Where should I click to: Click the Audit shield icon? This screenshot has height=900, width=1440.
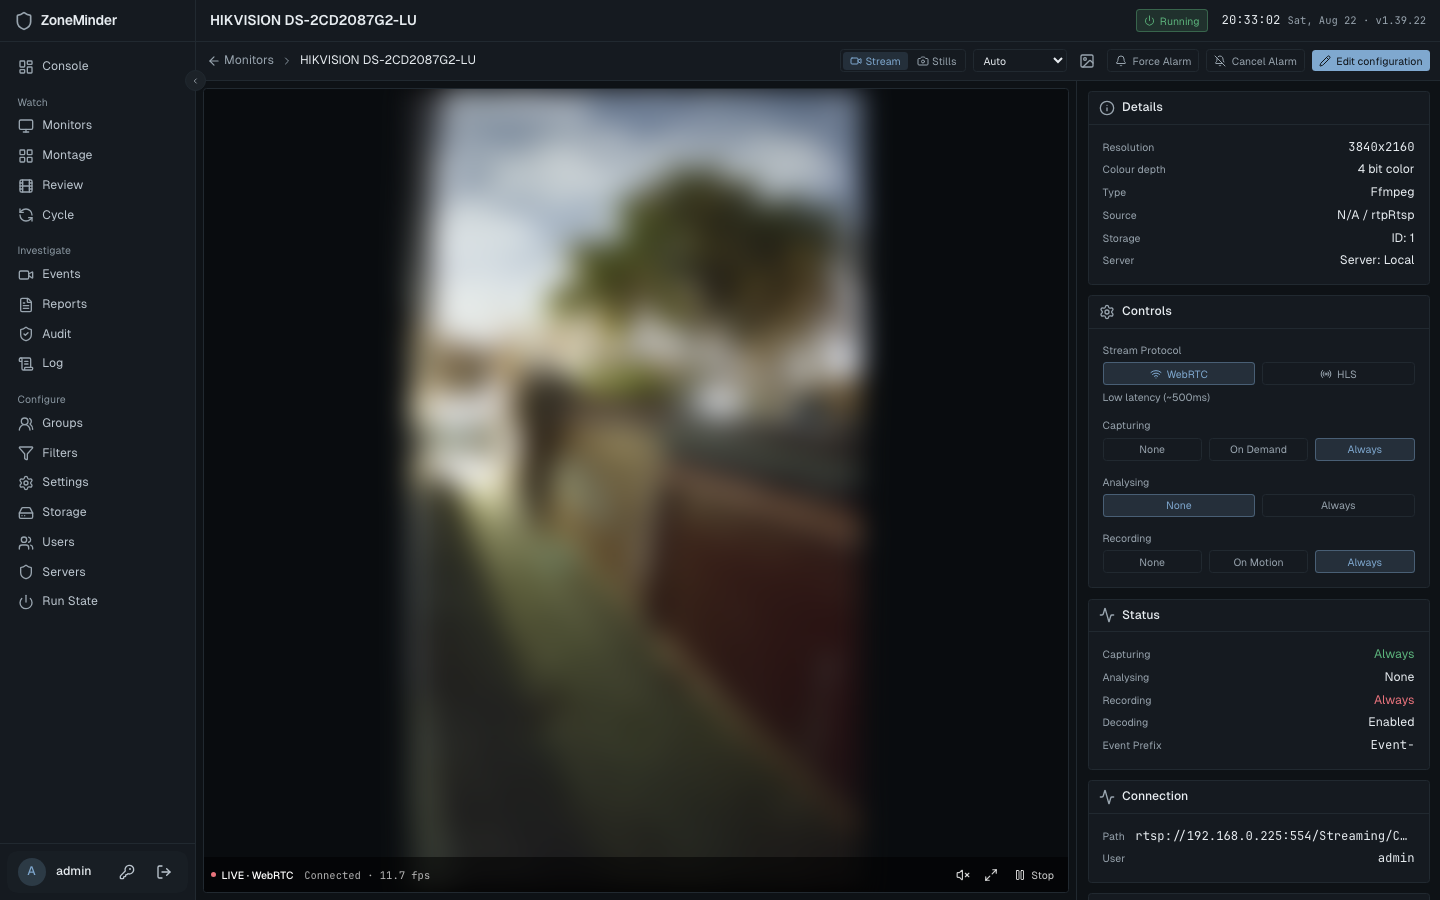click(x=26, y=334)
